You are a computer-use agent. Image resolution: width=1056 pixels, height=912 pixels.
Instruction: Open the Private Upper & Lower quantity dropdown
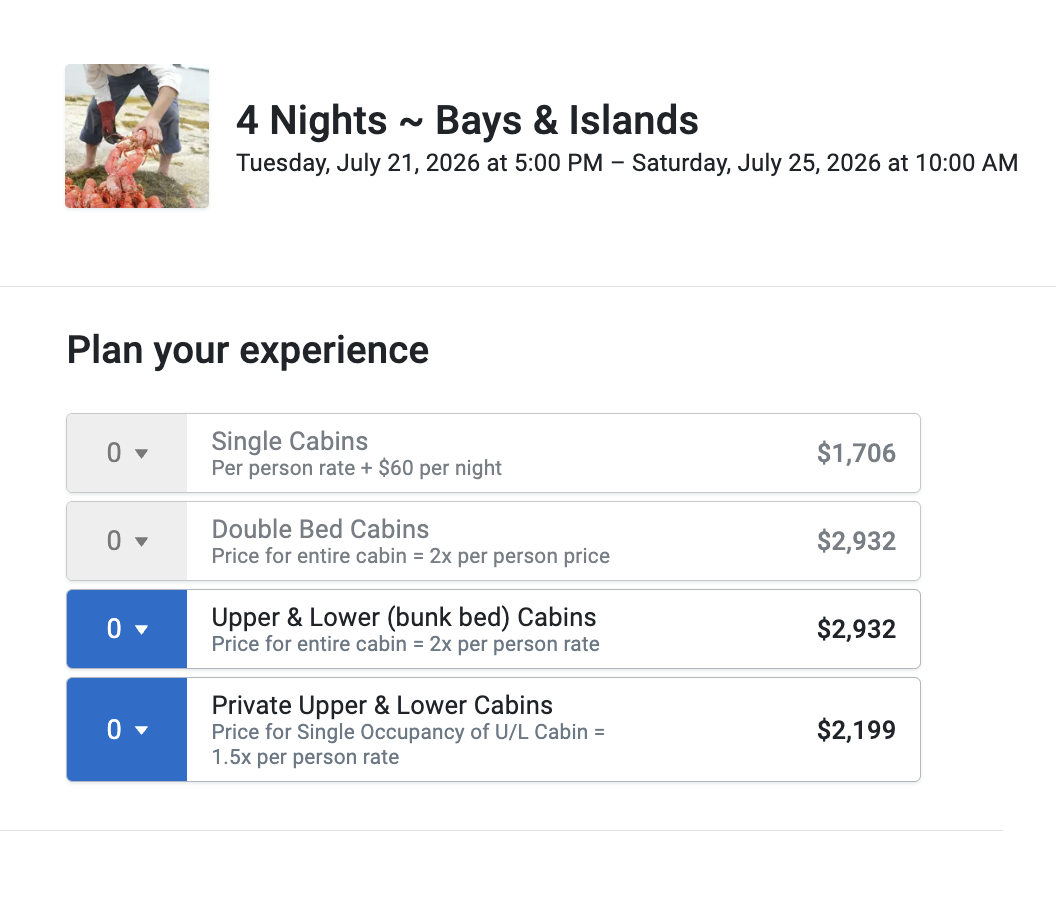pos(127,729)
